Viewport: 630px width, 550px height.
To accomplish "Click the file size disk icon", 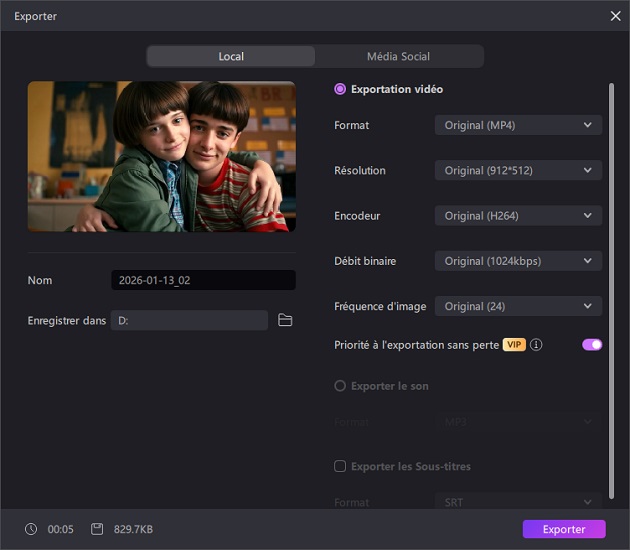I will pyautogui.click(x=97, y=529).
